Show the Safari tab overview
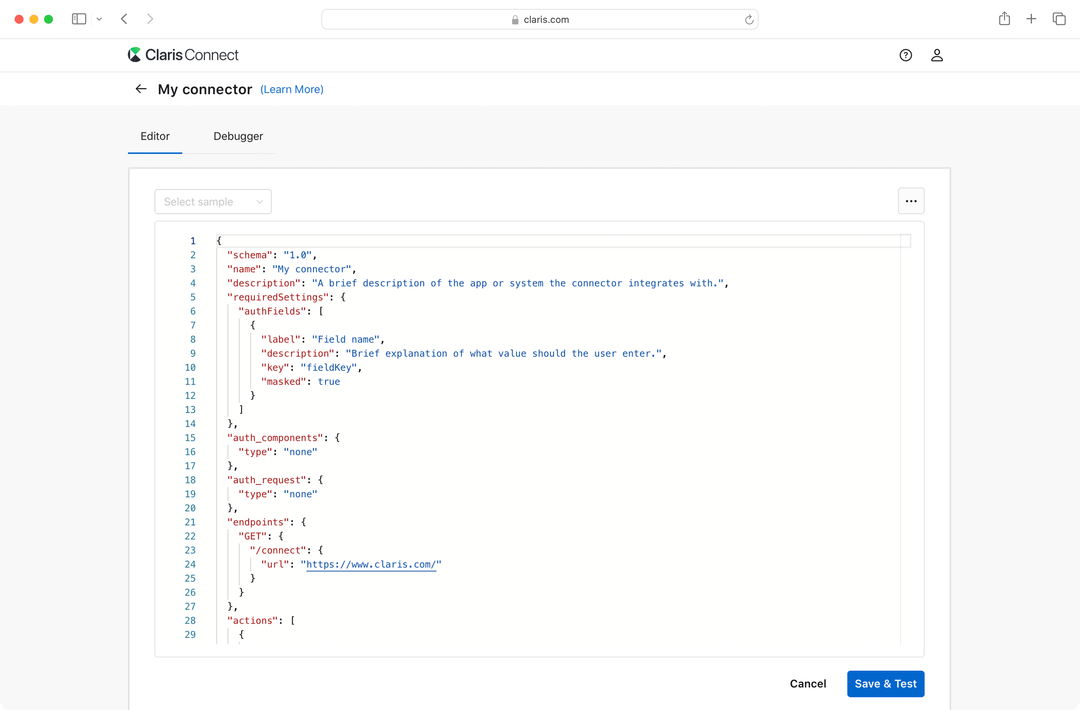 pos(1059,19)
